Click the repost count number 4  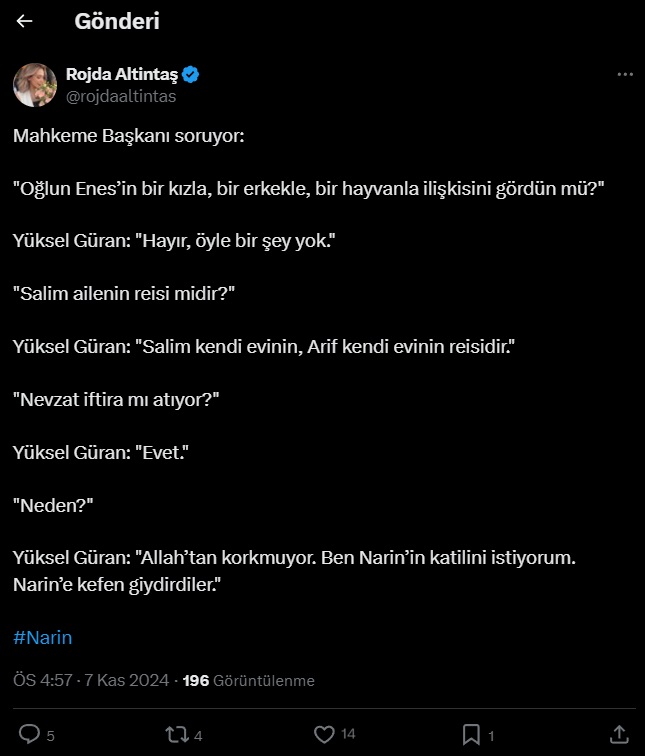point(198,736)
